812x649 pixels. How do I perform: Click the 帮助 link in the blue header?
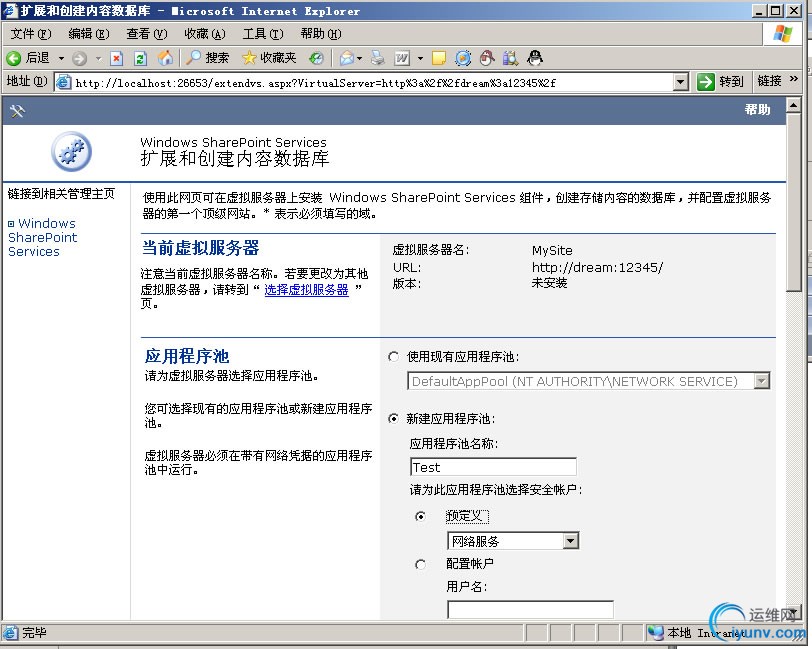[757, 110]
